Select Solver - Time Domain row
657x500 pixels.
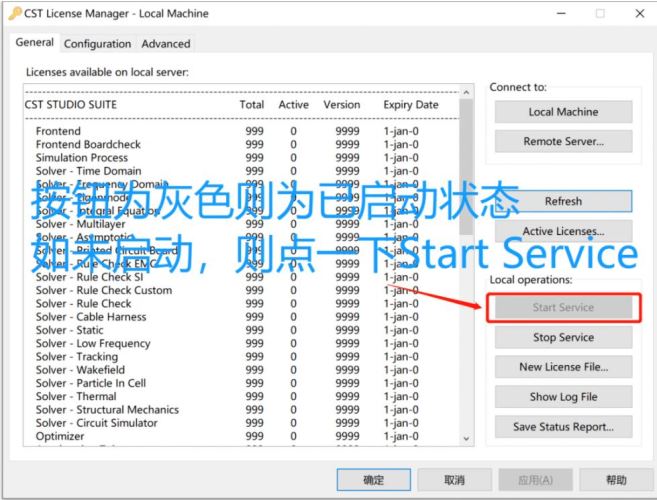coord(241,171)
